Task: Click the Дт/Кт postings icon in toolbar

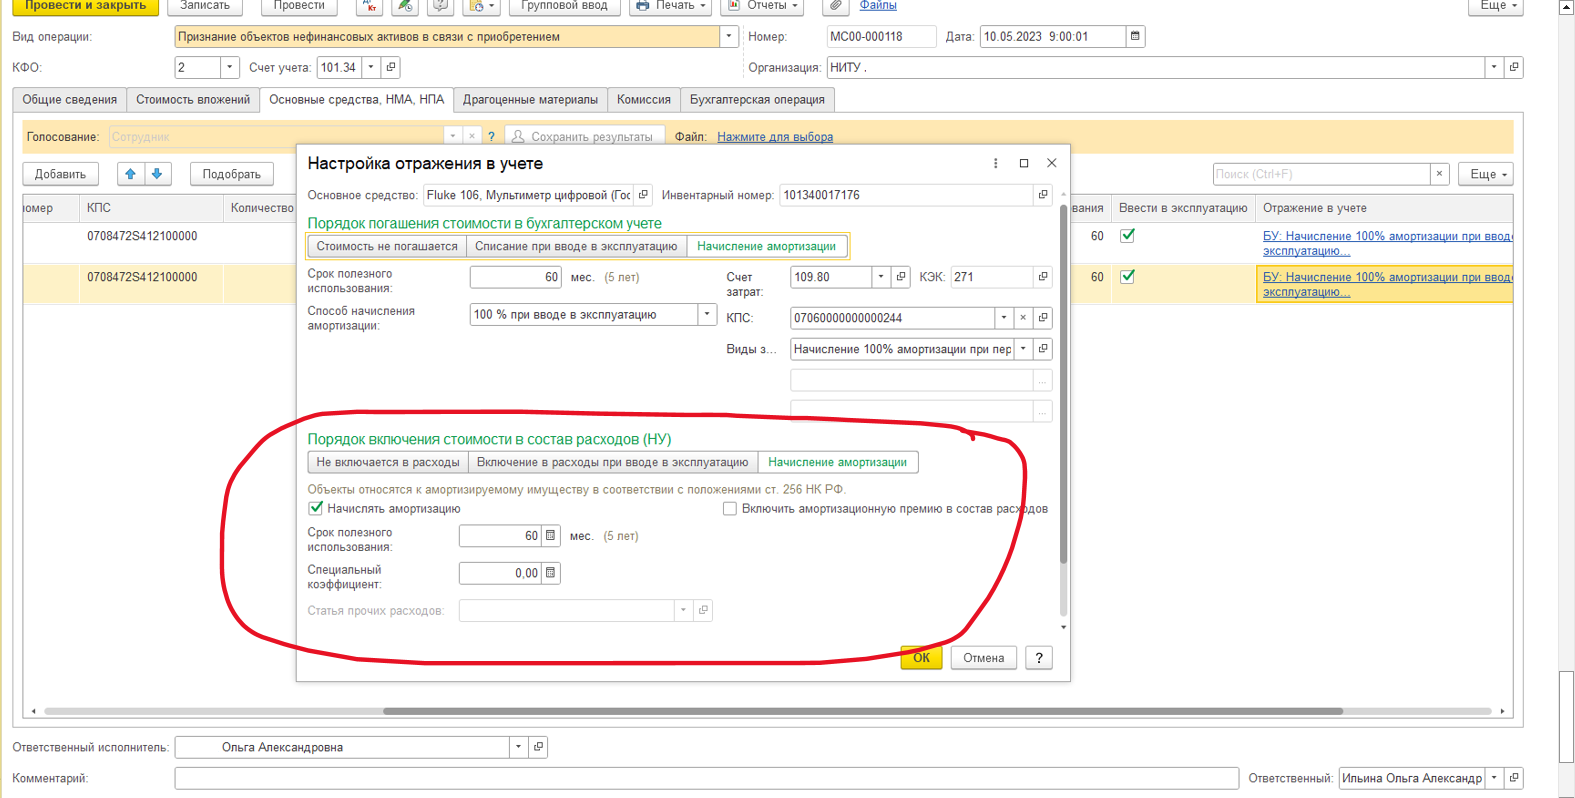Action: click(370, 5)
